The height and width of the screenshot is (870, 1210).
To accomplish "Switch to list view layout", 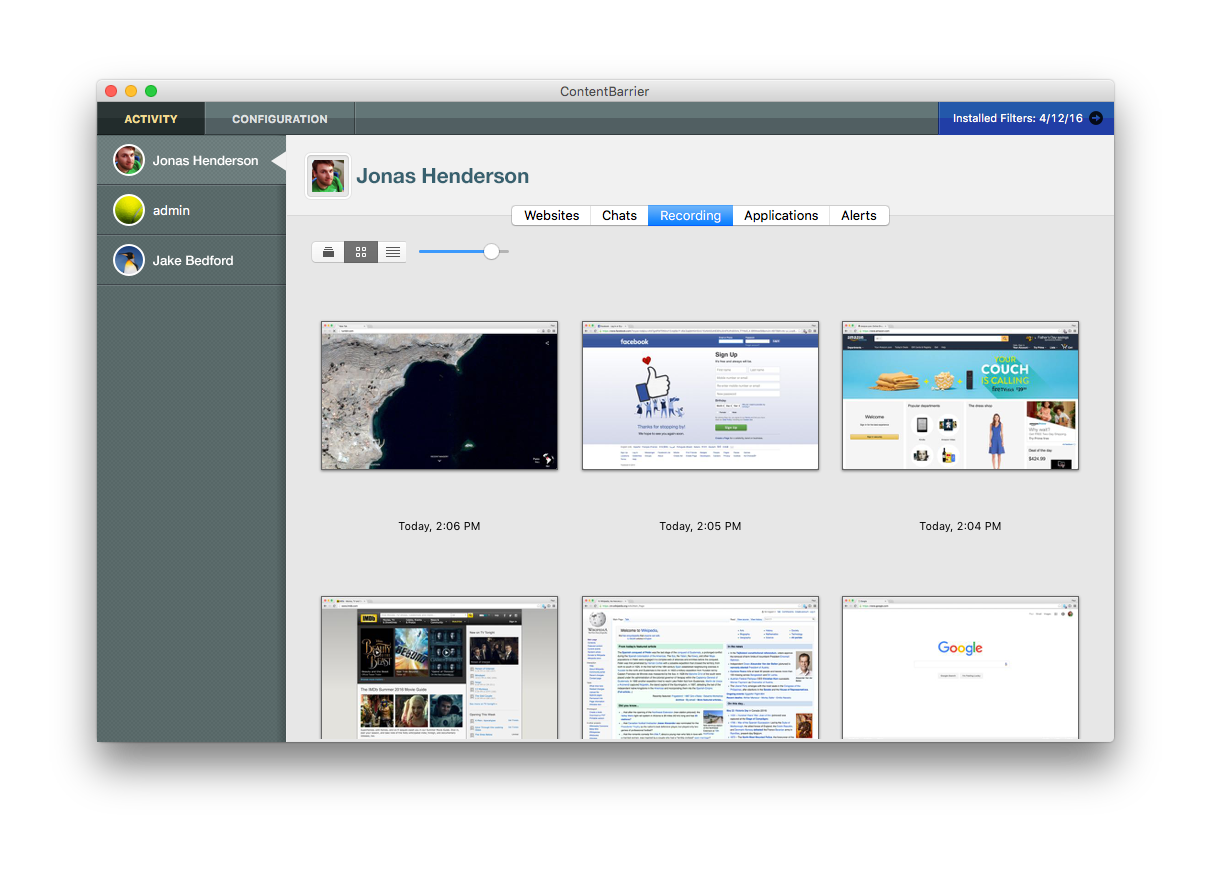I will pyautogui.click(x=393, y=252).
